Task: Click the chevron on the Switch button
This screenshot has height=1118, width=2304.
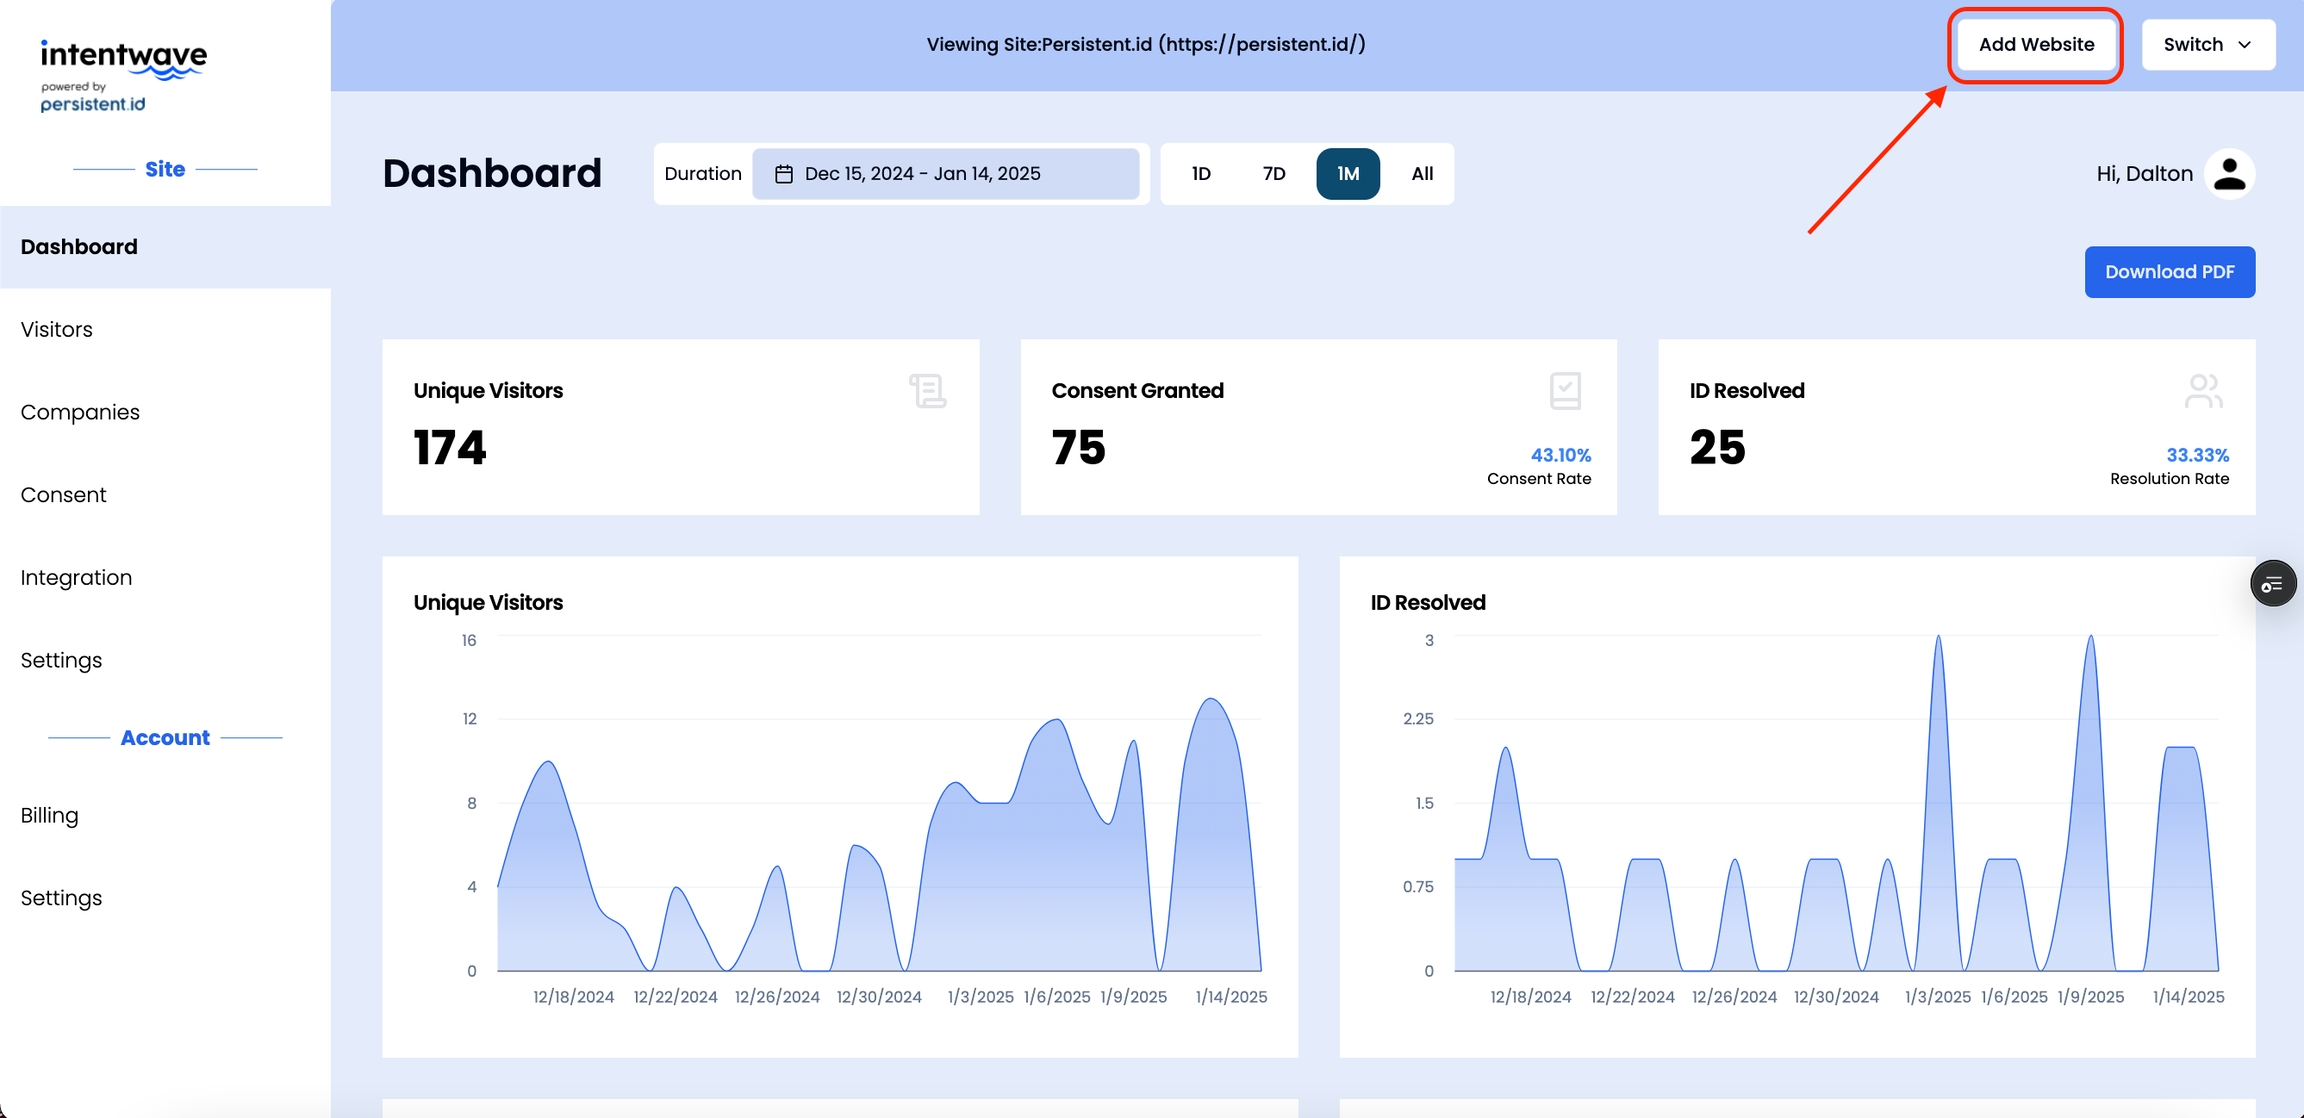Action: click(x=2245, y=45)
